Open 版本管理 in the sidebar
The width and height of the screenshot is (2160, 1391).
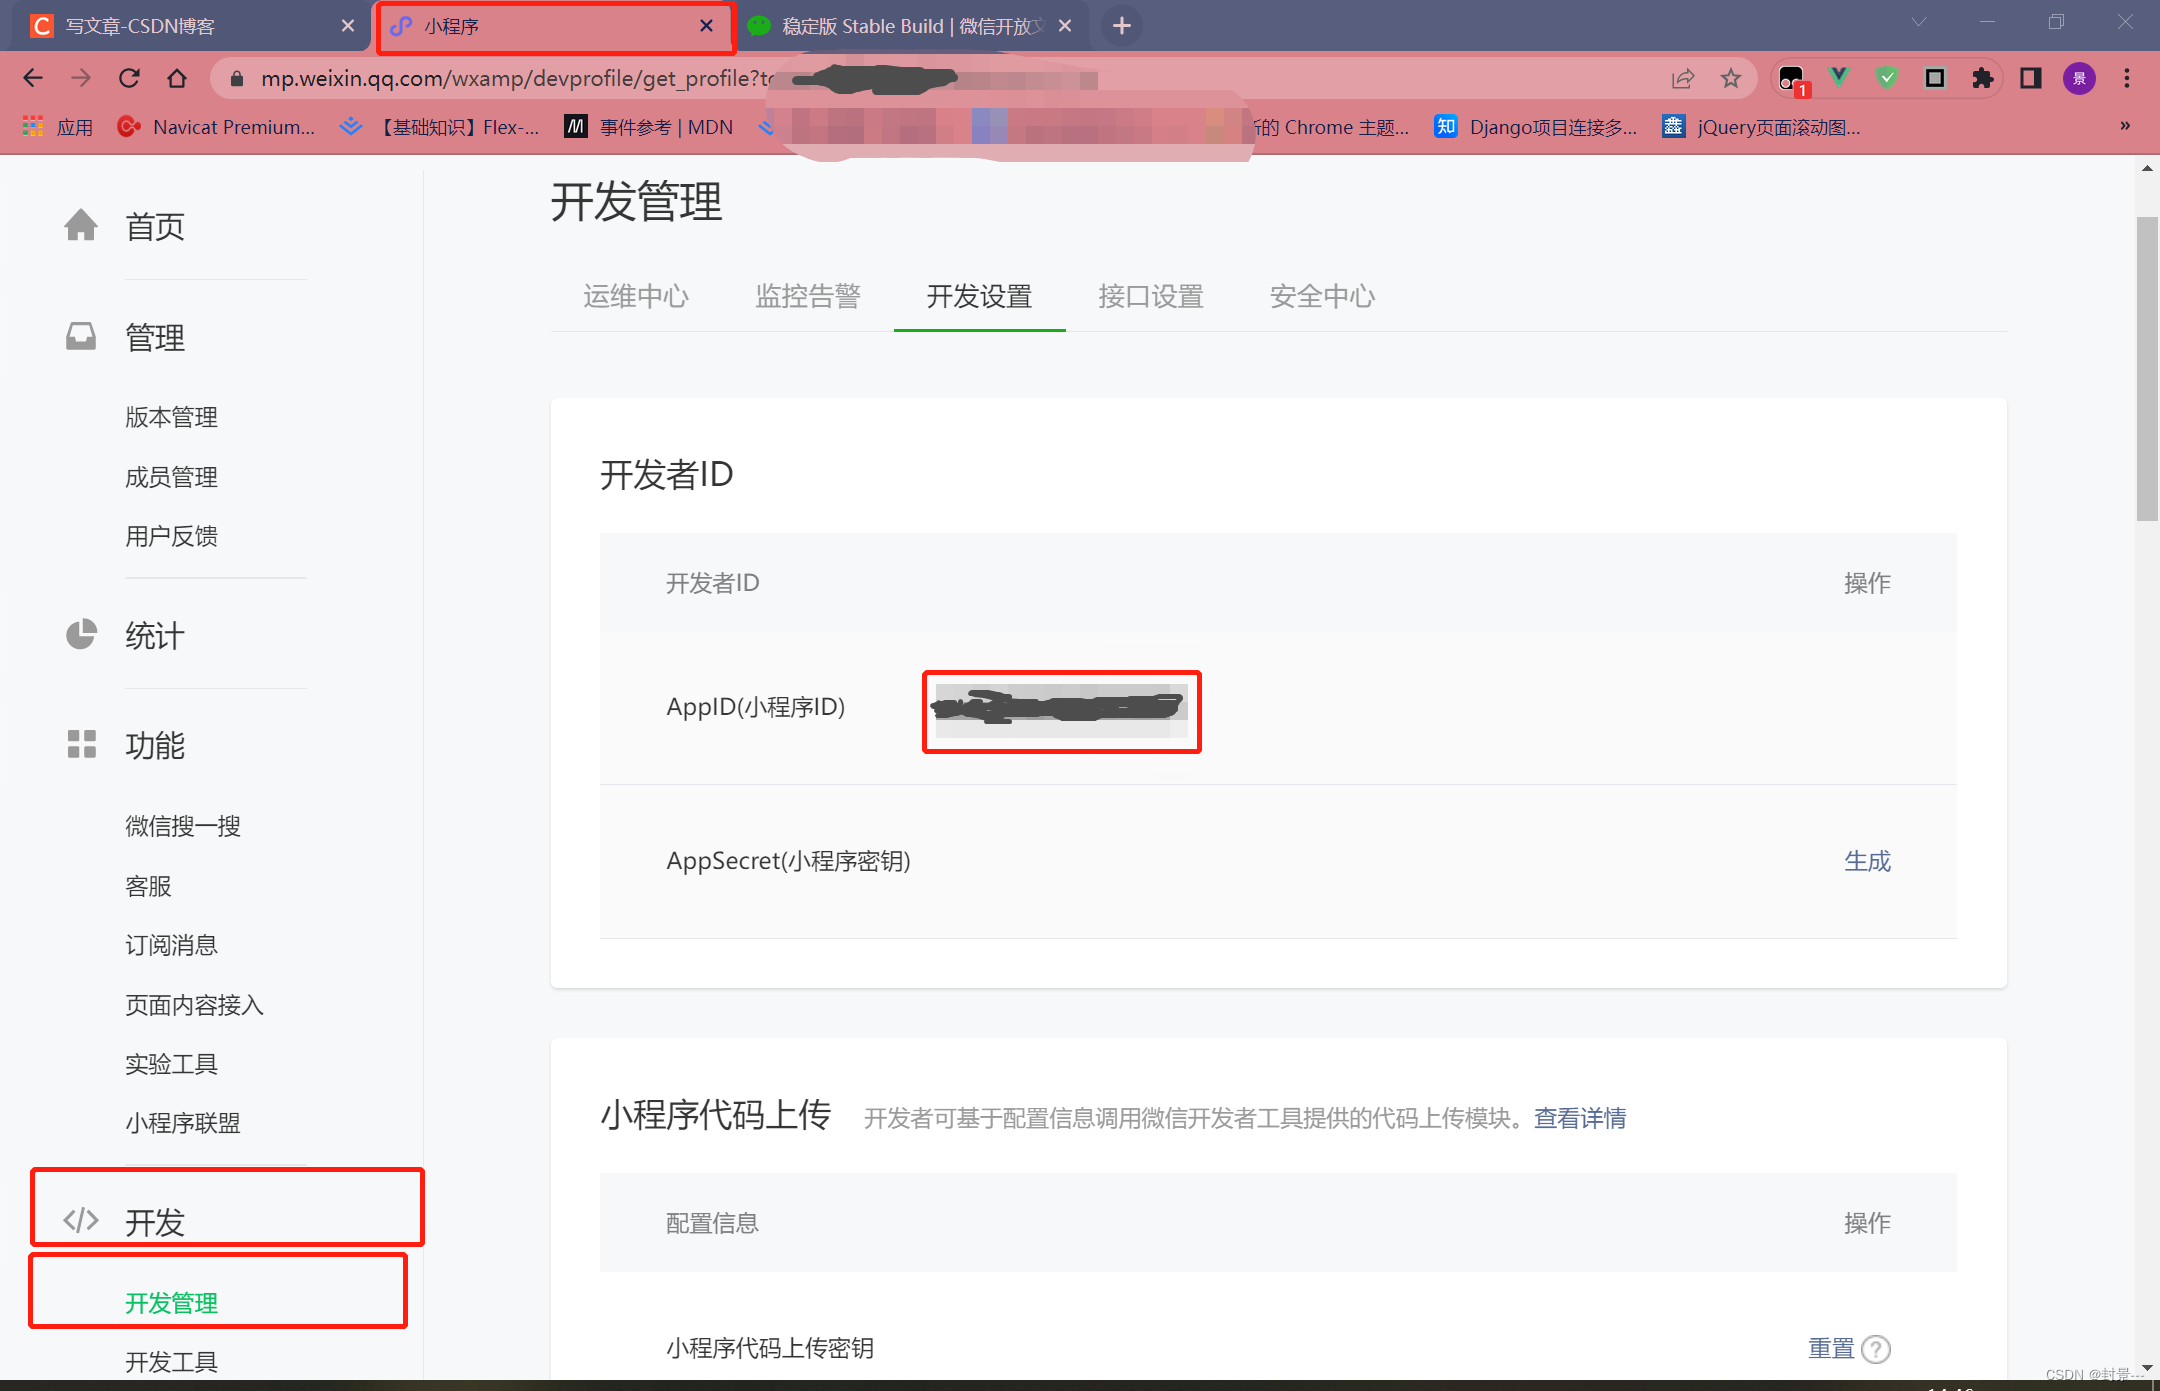pos(171,417)
